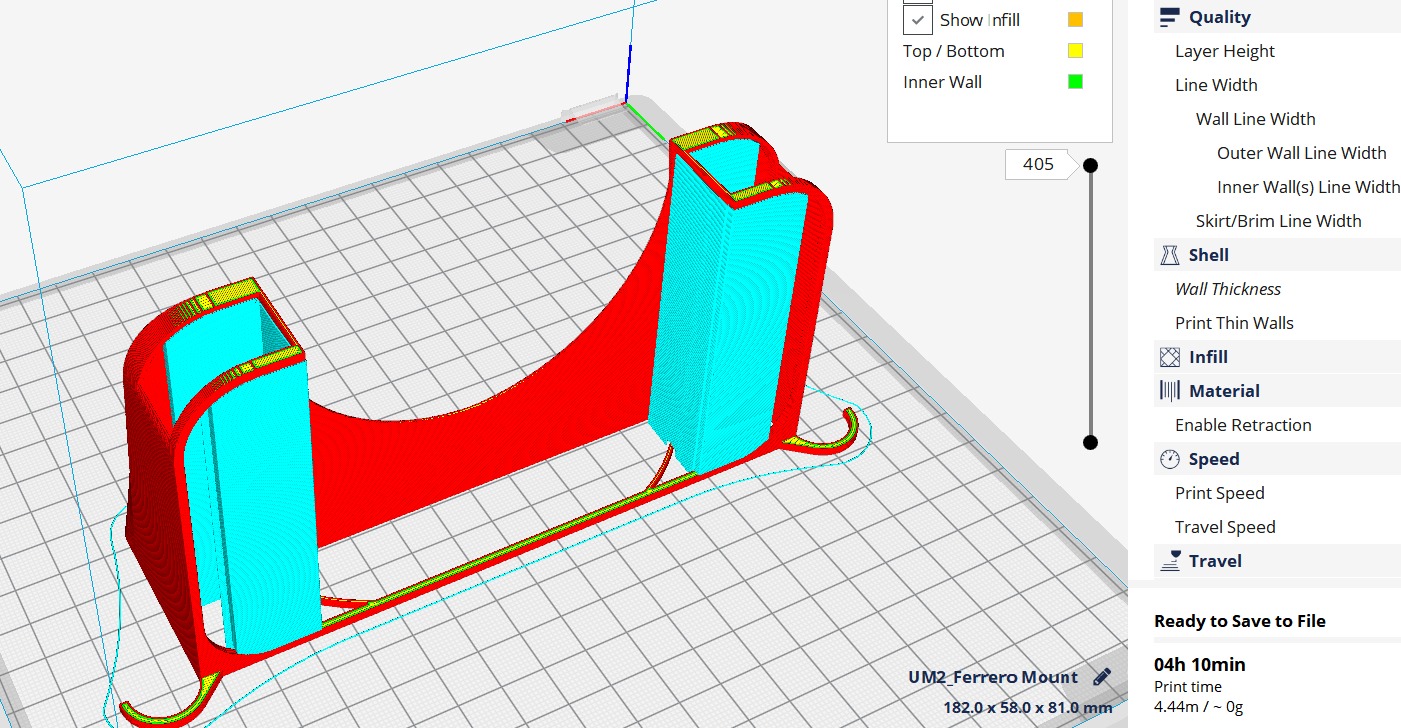Collapse the Speed settings section
Screen dimensions: 1401x728
(x=1277, y=459)
